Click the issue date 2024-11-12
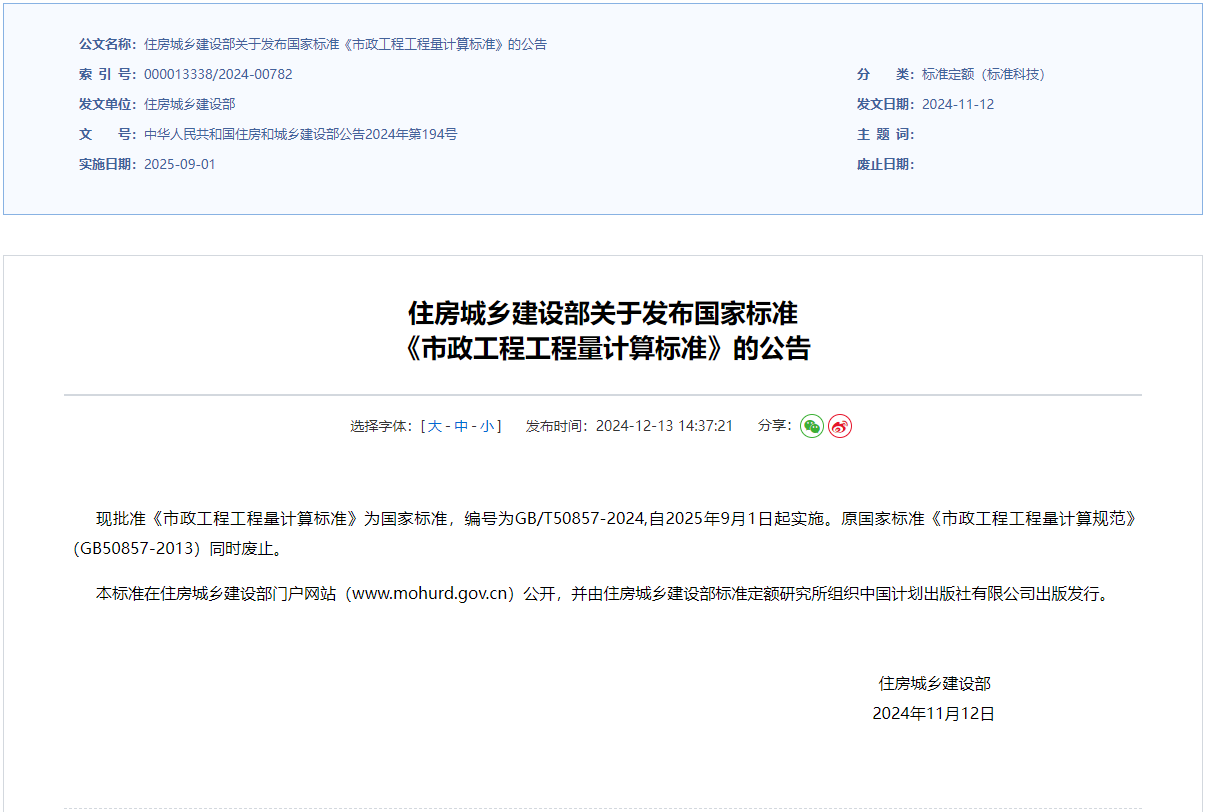 (958, 104)
